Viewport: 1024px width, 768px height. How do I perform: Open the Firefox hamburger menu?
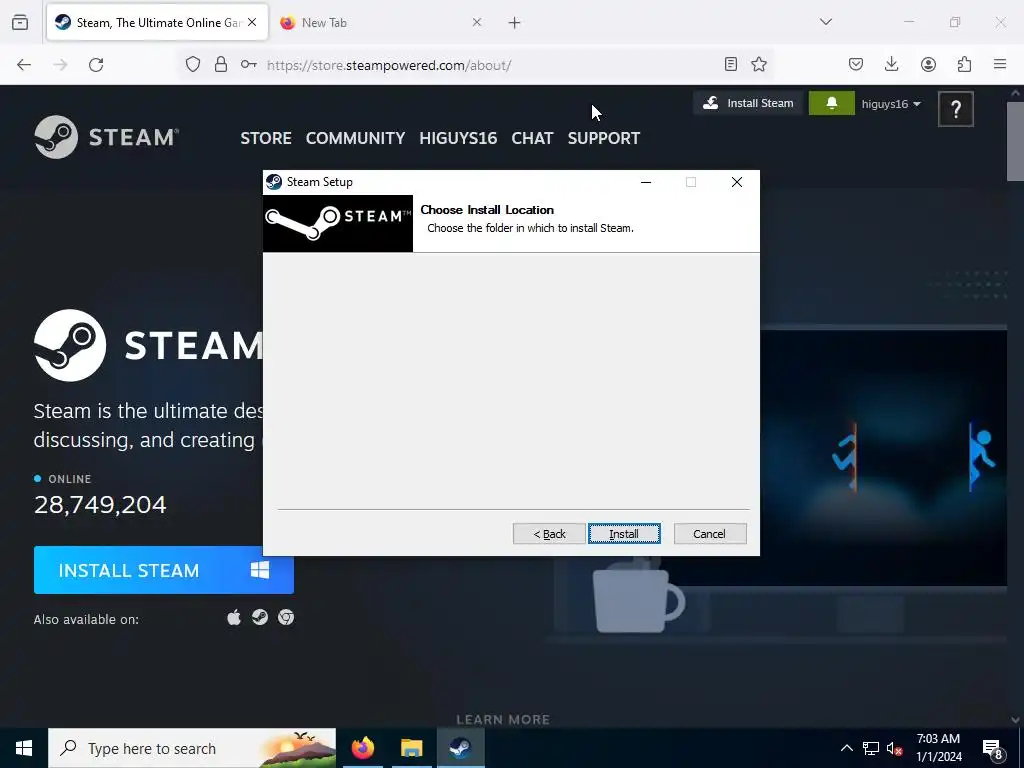coord(1000,64)
